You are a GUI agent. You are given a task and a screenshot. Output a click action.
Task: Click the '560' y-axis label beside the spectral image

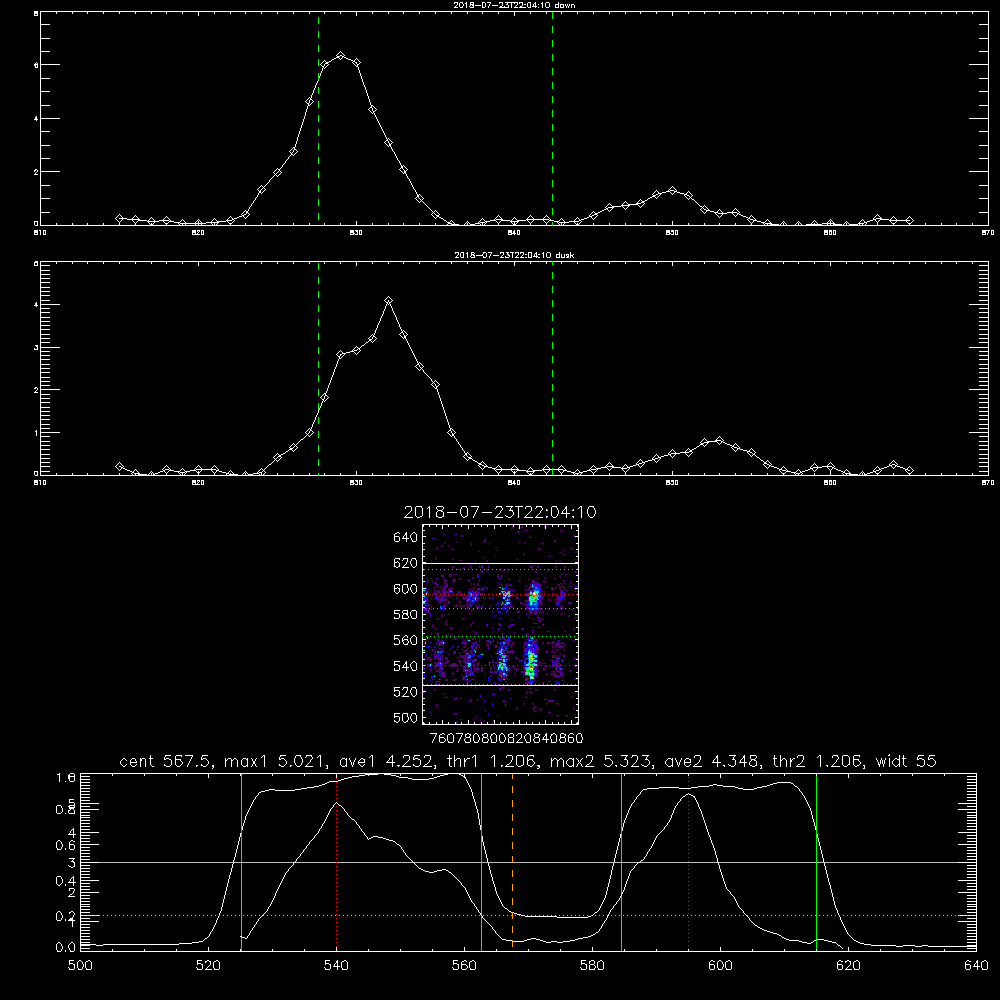tap(405, 640)
